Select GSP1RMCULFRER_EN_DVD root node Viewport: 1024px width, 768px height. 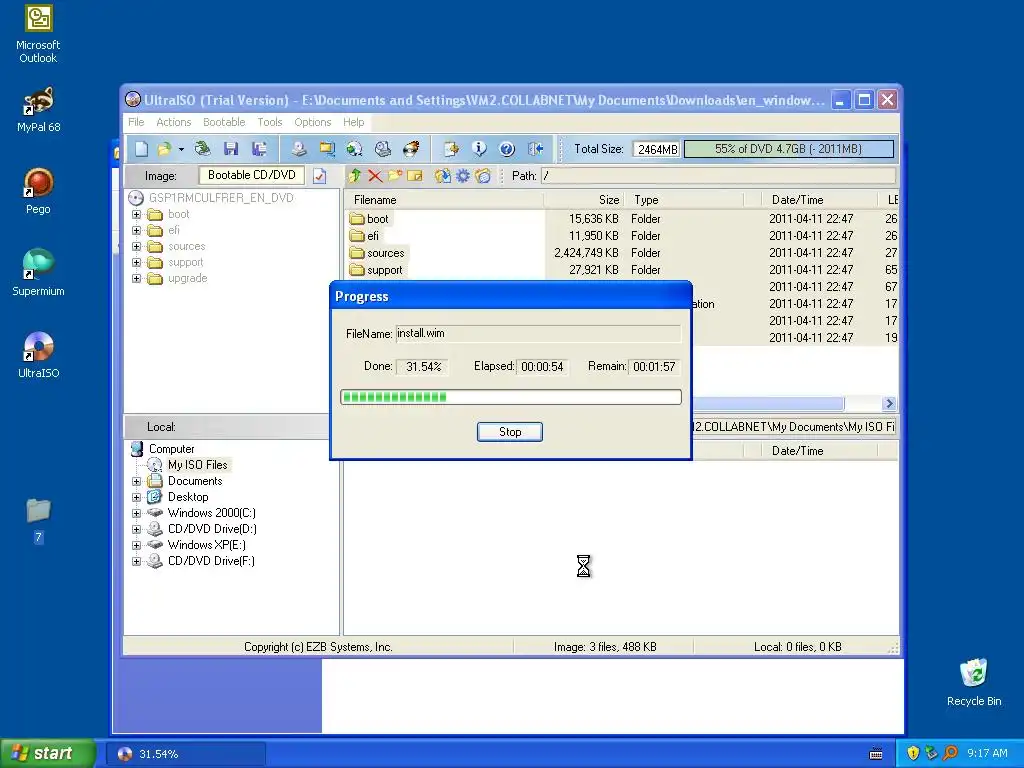[x=221, y=198]
